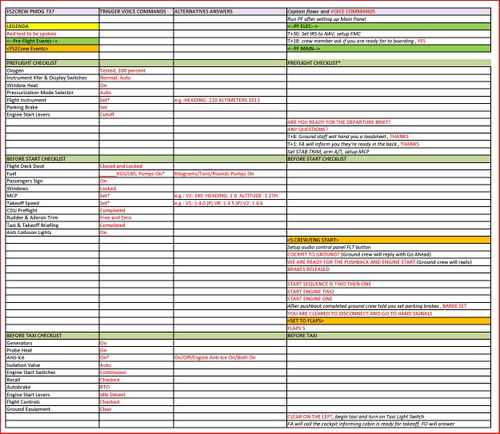
Task: Select the "MCP" checklist item
Action: [x=52, y=196]
